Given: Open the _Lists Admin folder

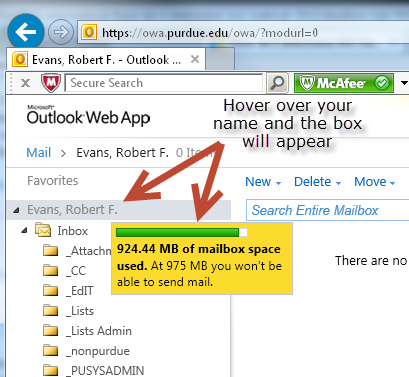Looking at the screenshot, I should (x=99, y=331).
